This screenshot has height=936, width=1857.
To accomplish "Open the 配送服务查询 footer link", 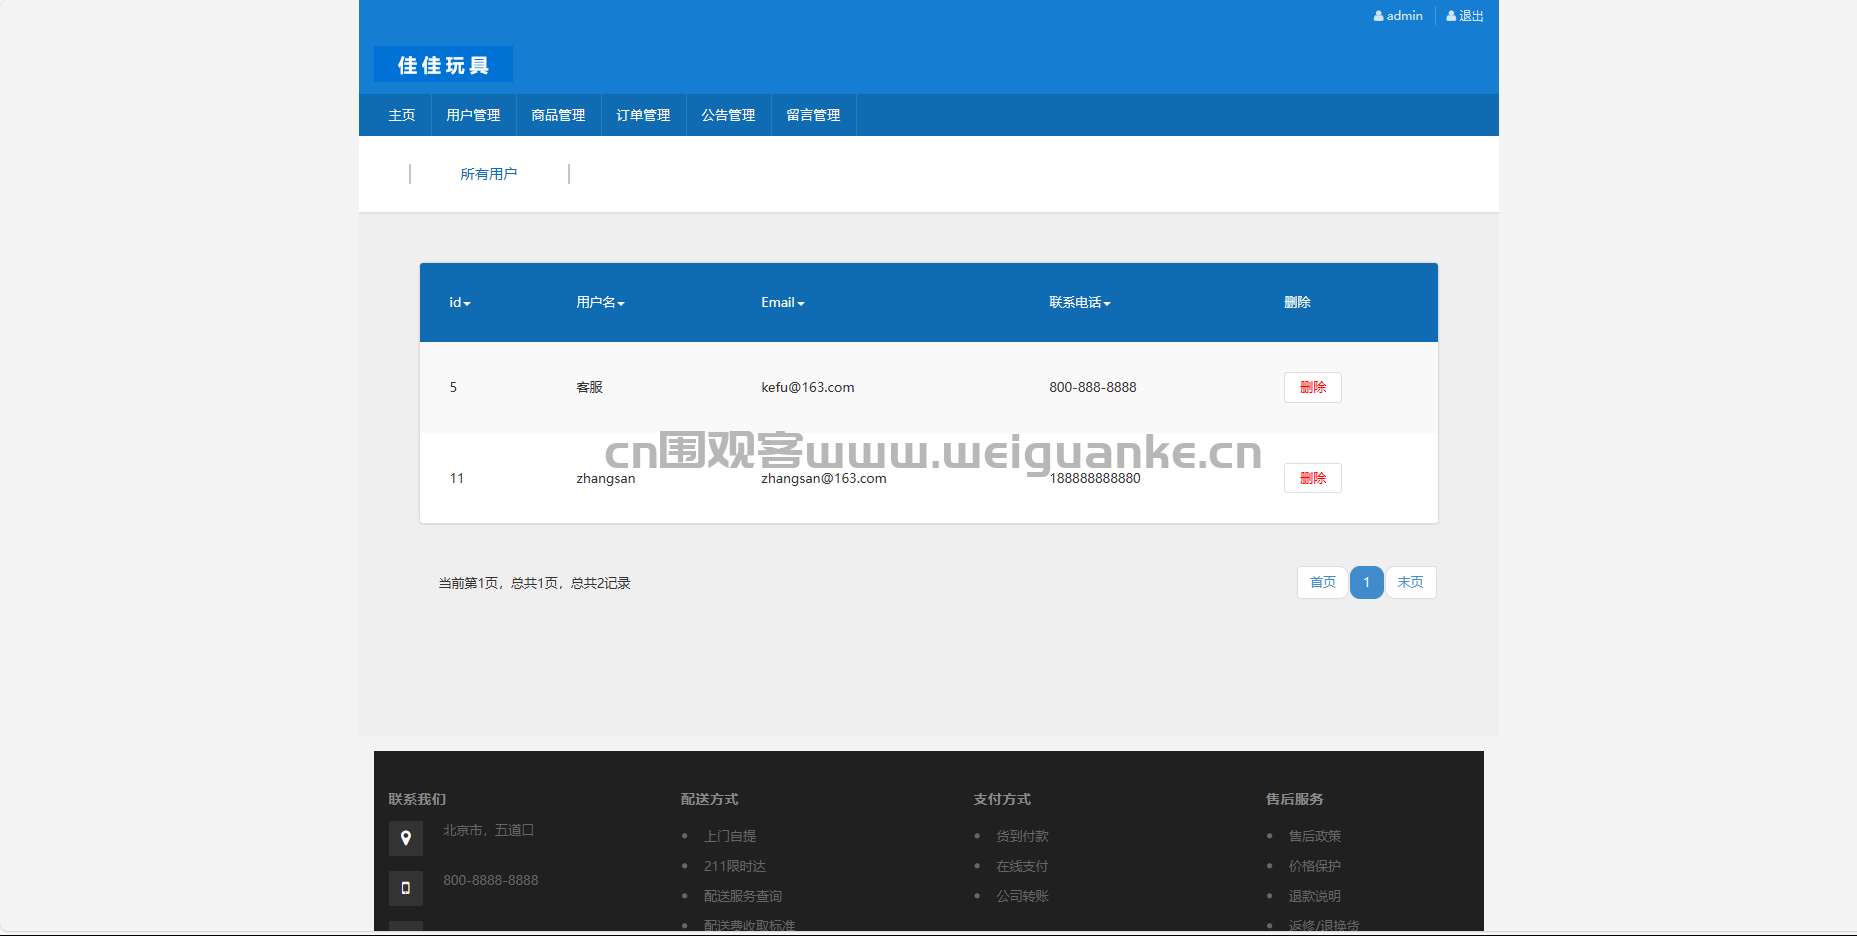I will click(x=743, y=896).
